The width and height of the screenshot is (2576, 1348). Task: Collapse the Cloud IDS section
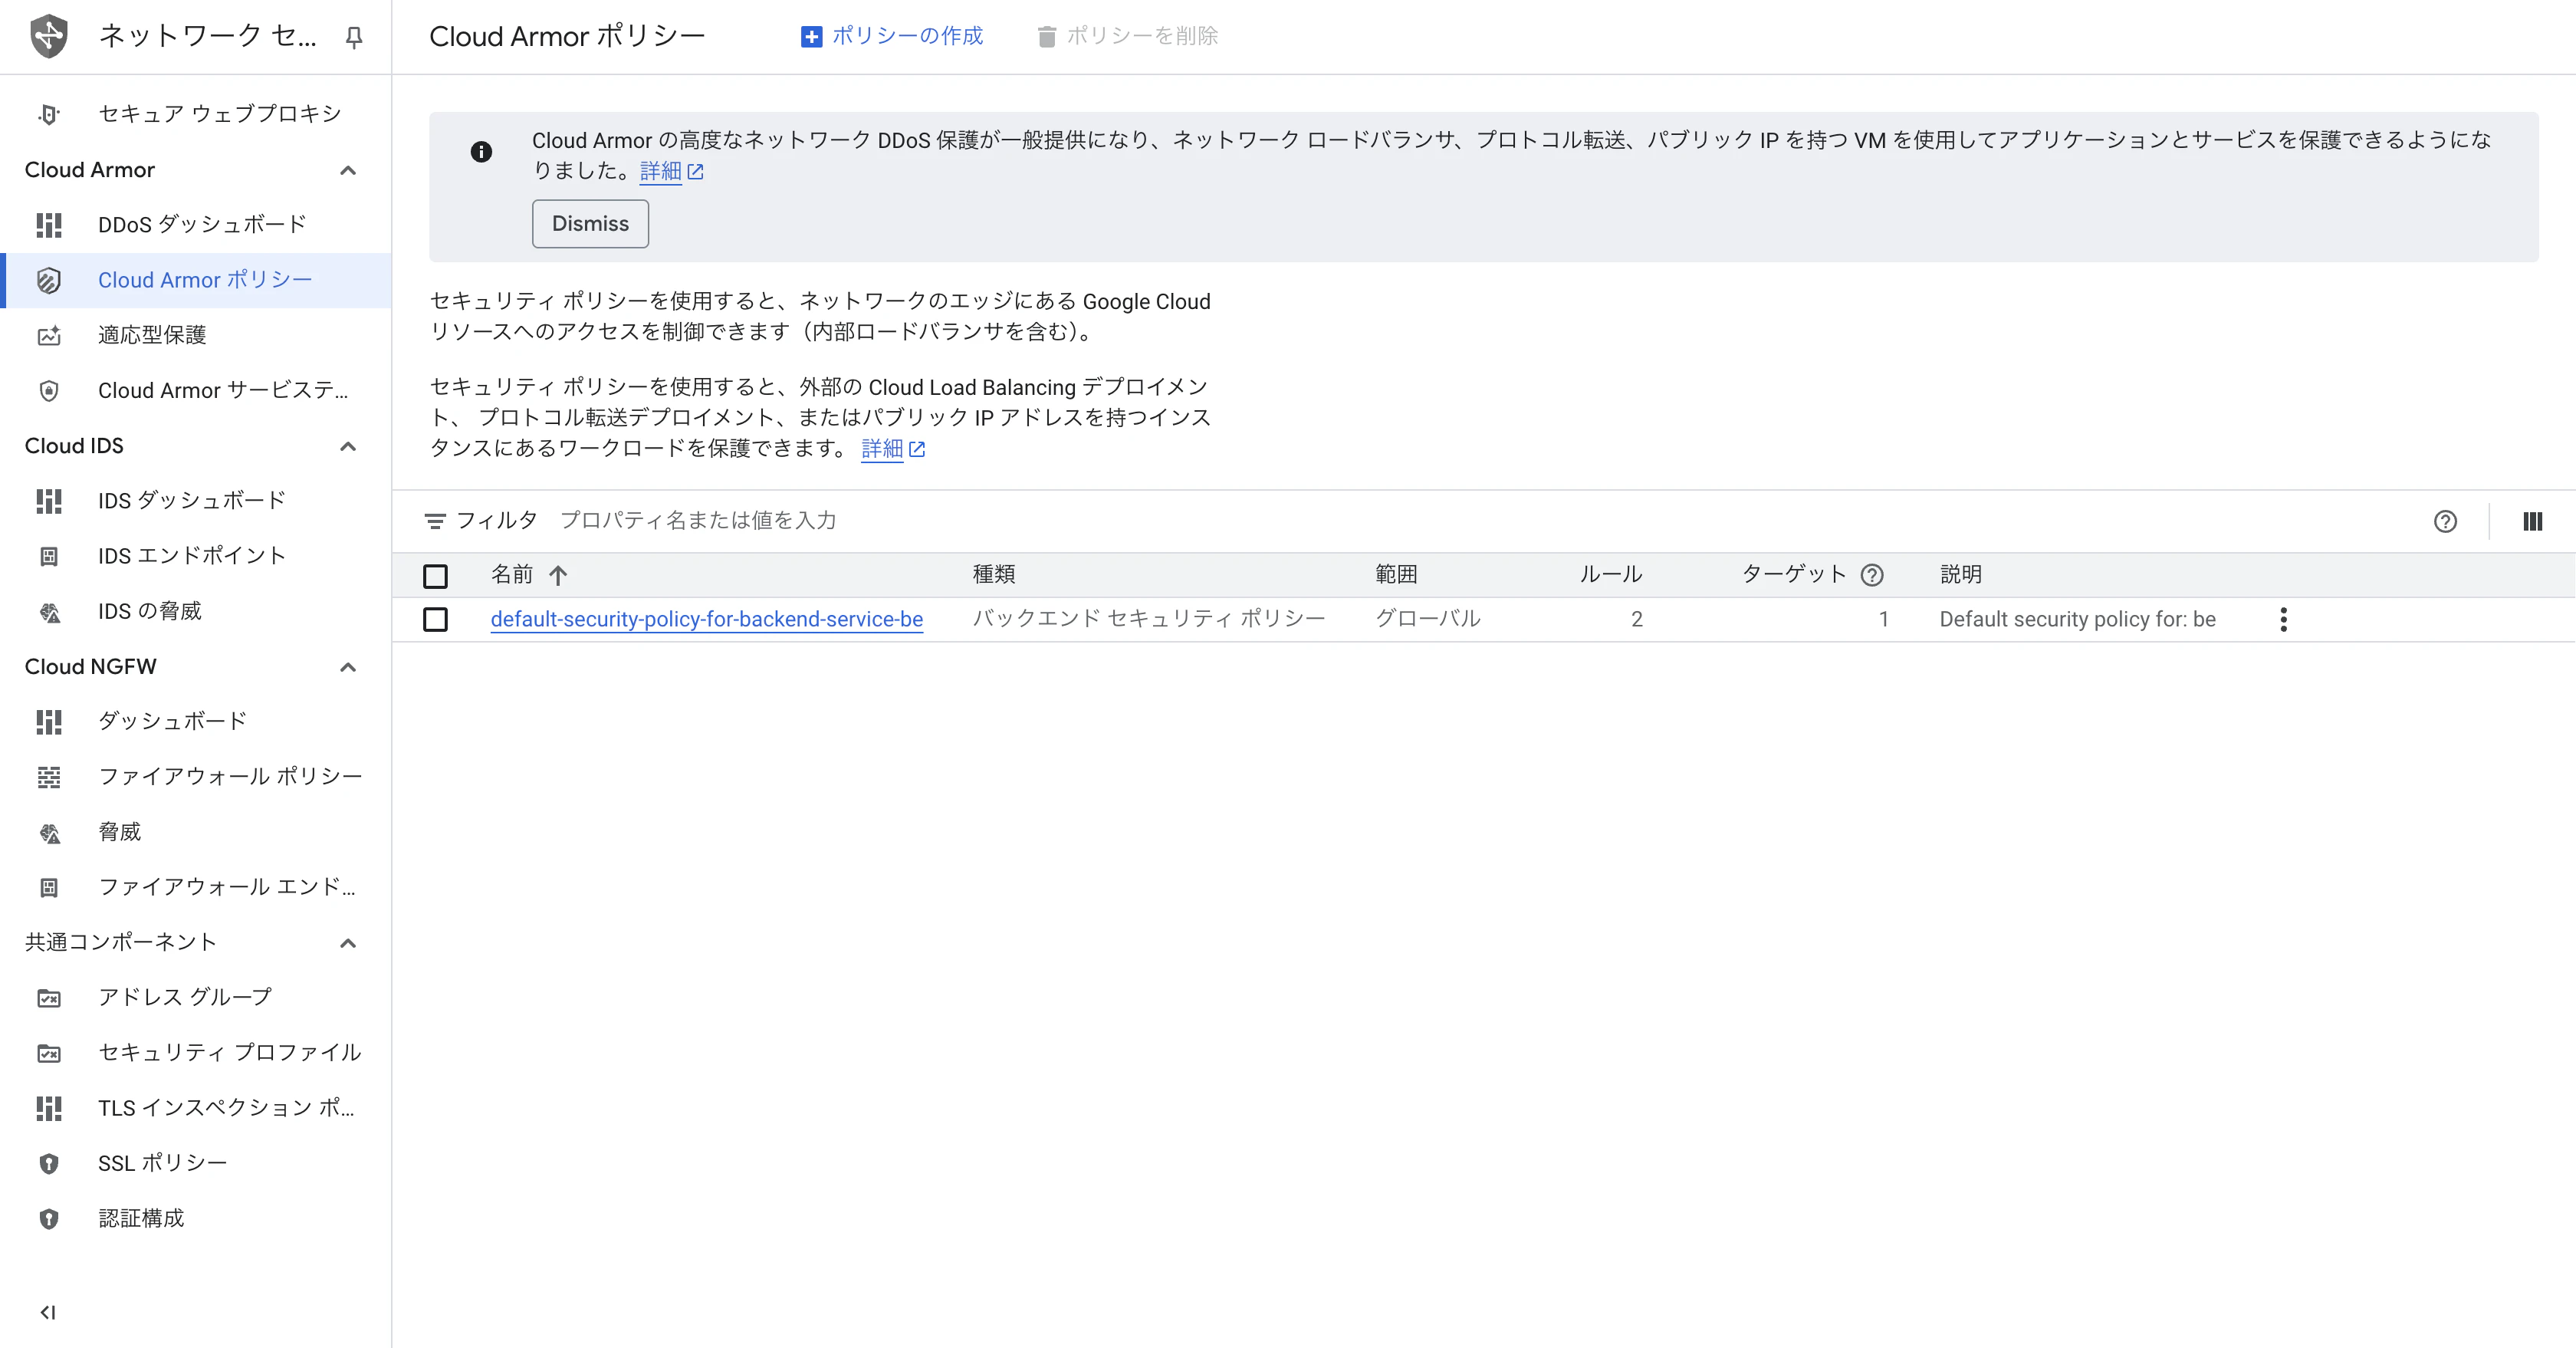348,446
